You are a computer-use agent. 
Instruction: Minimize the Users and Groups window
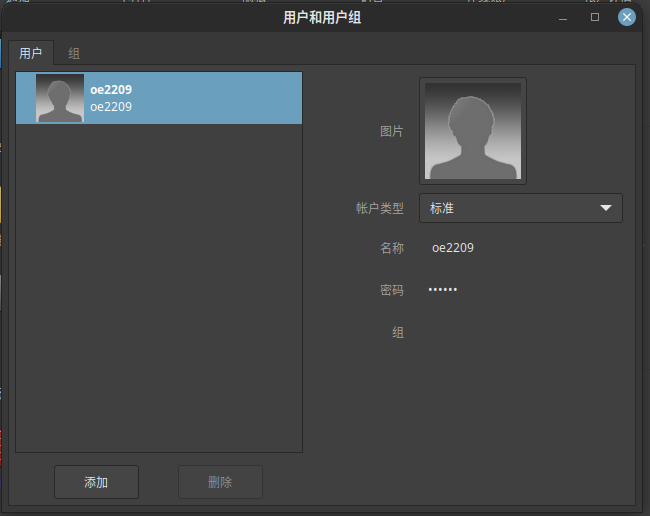click(x=564, y=17)
